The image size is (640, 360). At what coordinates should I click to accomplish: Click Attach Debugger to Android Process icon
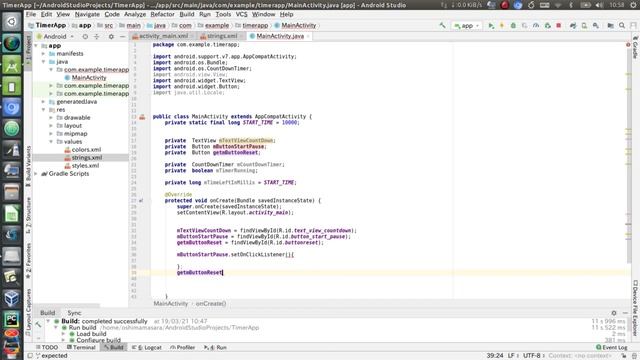(x=547, y=25)
